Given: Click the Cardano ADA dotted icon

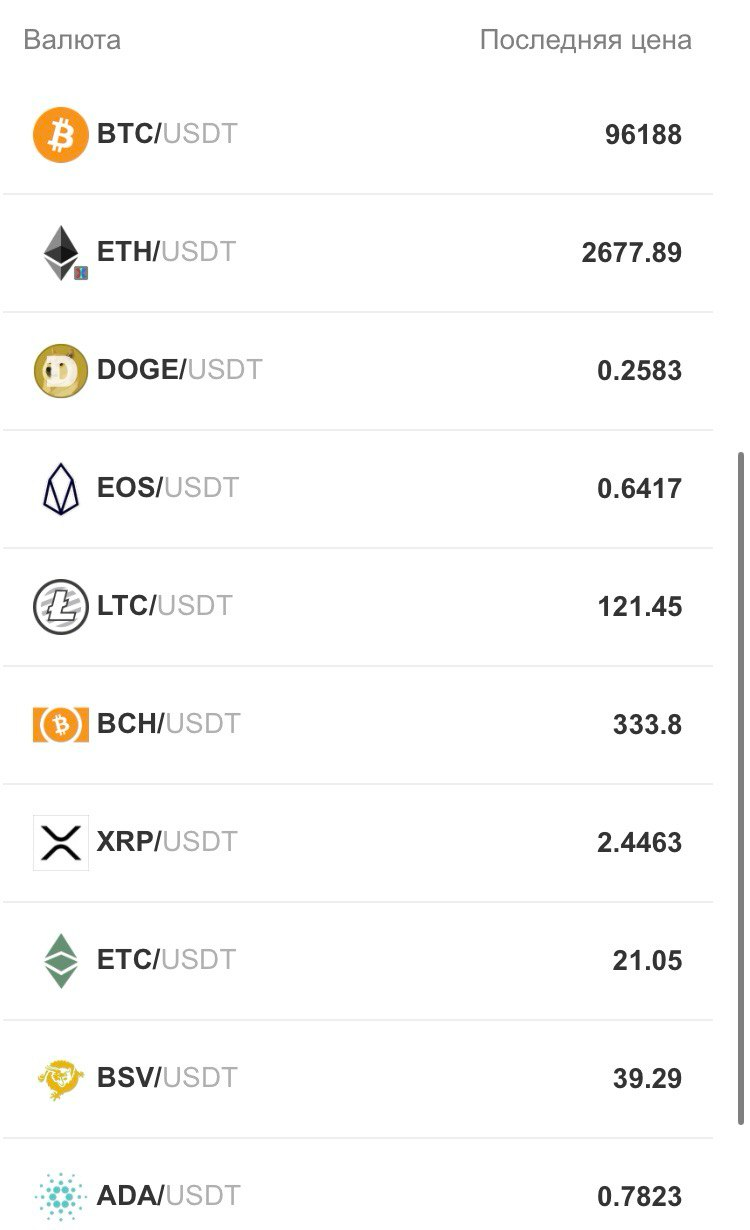Looking at the screenshot, I should pos(61,1197).
